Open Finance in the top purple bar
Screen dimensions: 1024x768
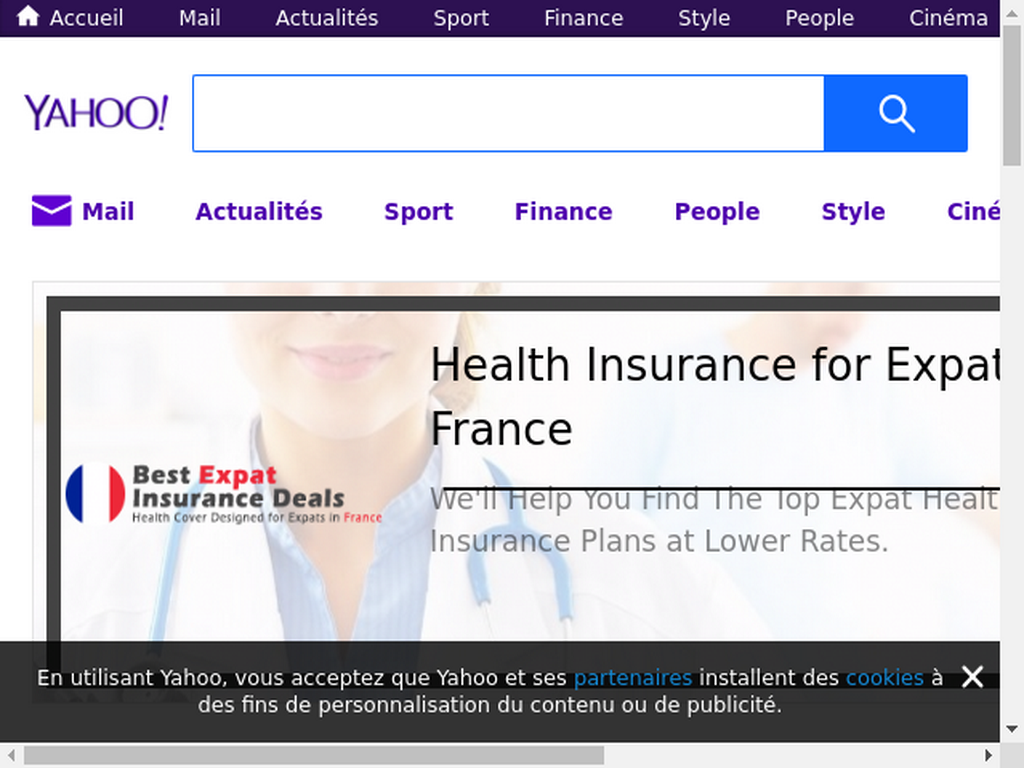click(x=584, y=18)
